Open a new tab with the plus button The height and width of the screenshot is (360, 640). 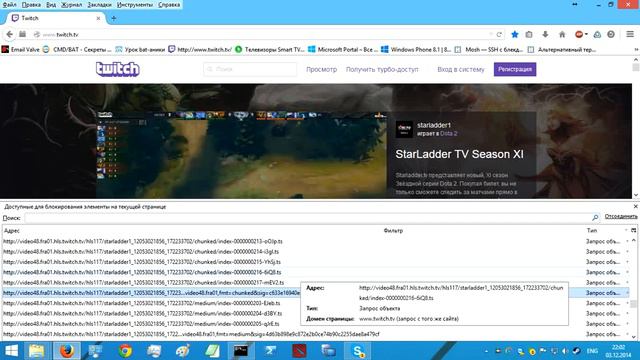click(x=114, y=18)
